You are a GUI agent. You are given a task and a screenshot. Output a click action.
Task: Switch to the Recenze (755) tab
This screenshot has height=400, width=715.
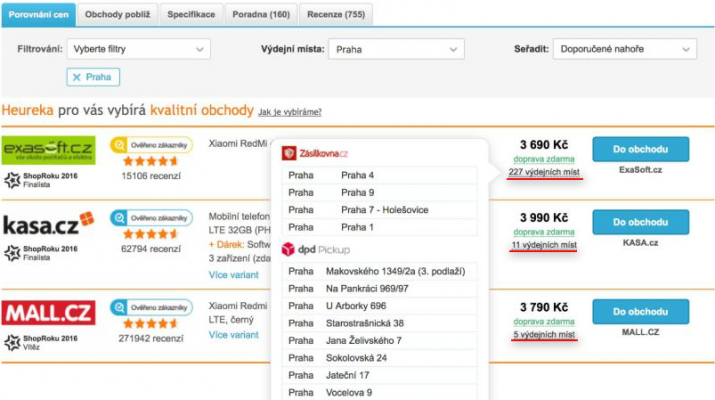coord(337,15)
